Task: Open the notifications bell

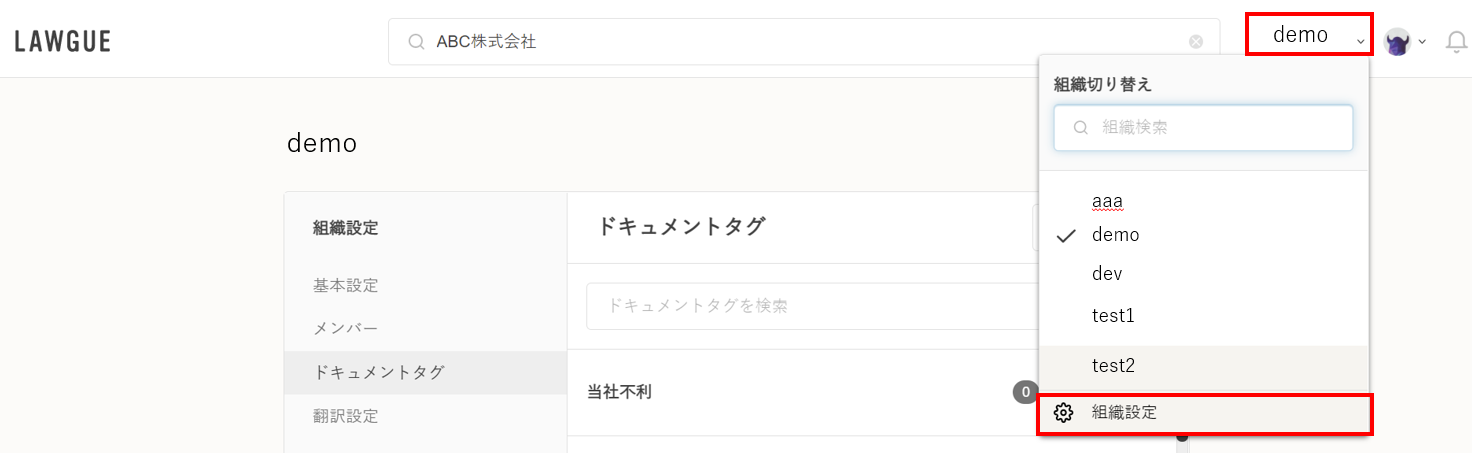Action: pos(1457,42)
